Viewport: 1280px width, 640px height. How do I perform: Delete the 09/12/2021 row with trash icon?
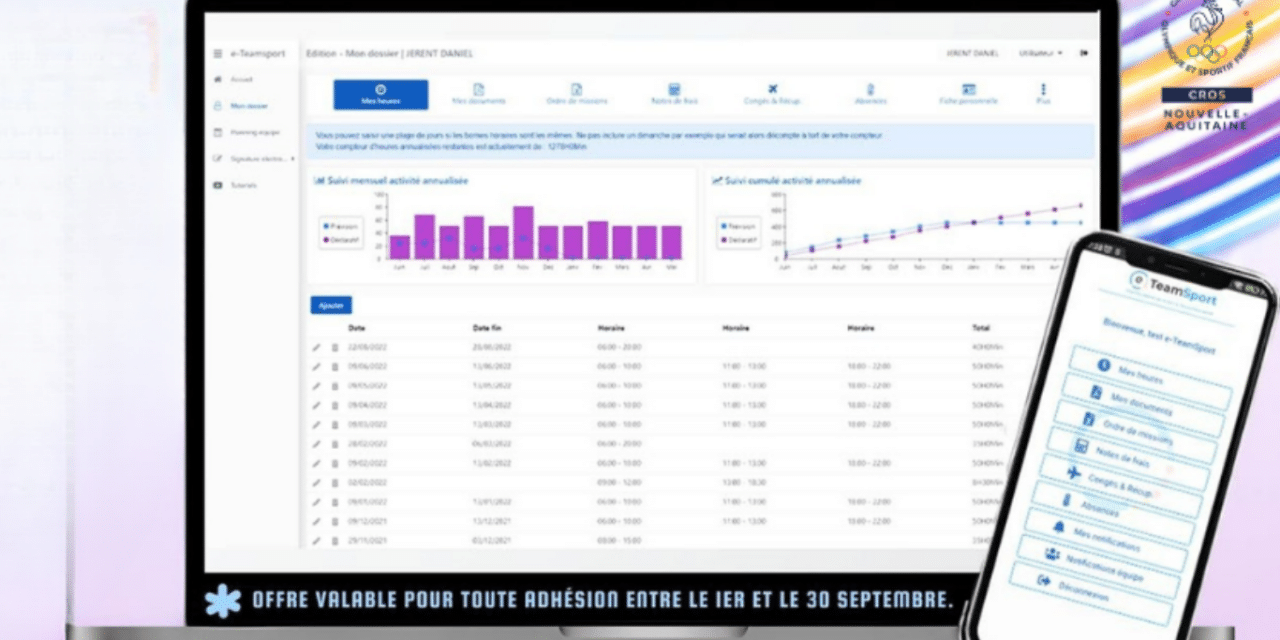[x=334, y=521]
